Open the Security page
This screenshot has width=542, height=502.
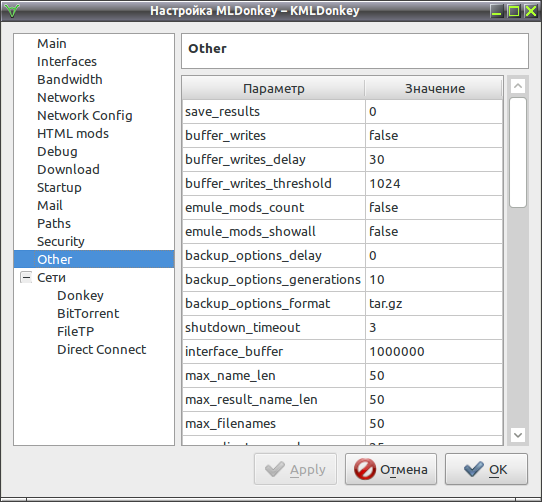(61, 241)
